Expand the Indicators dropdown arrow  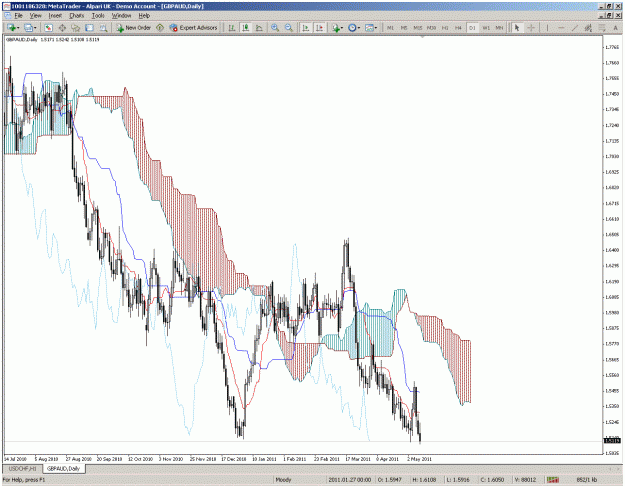point(342,28)
